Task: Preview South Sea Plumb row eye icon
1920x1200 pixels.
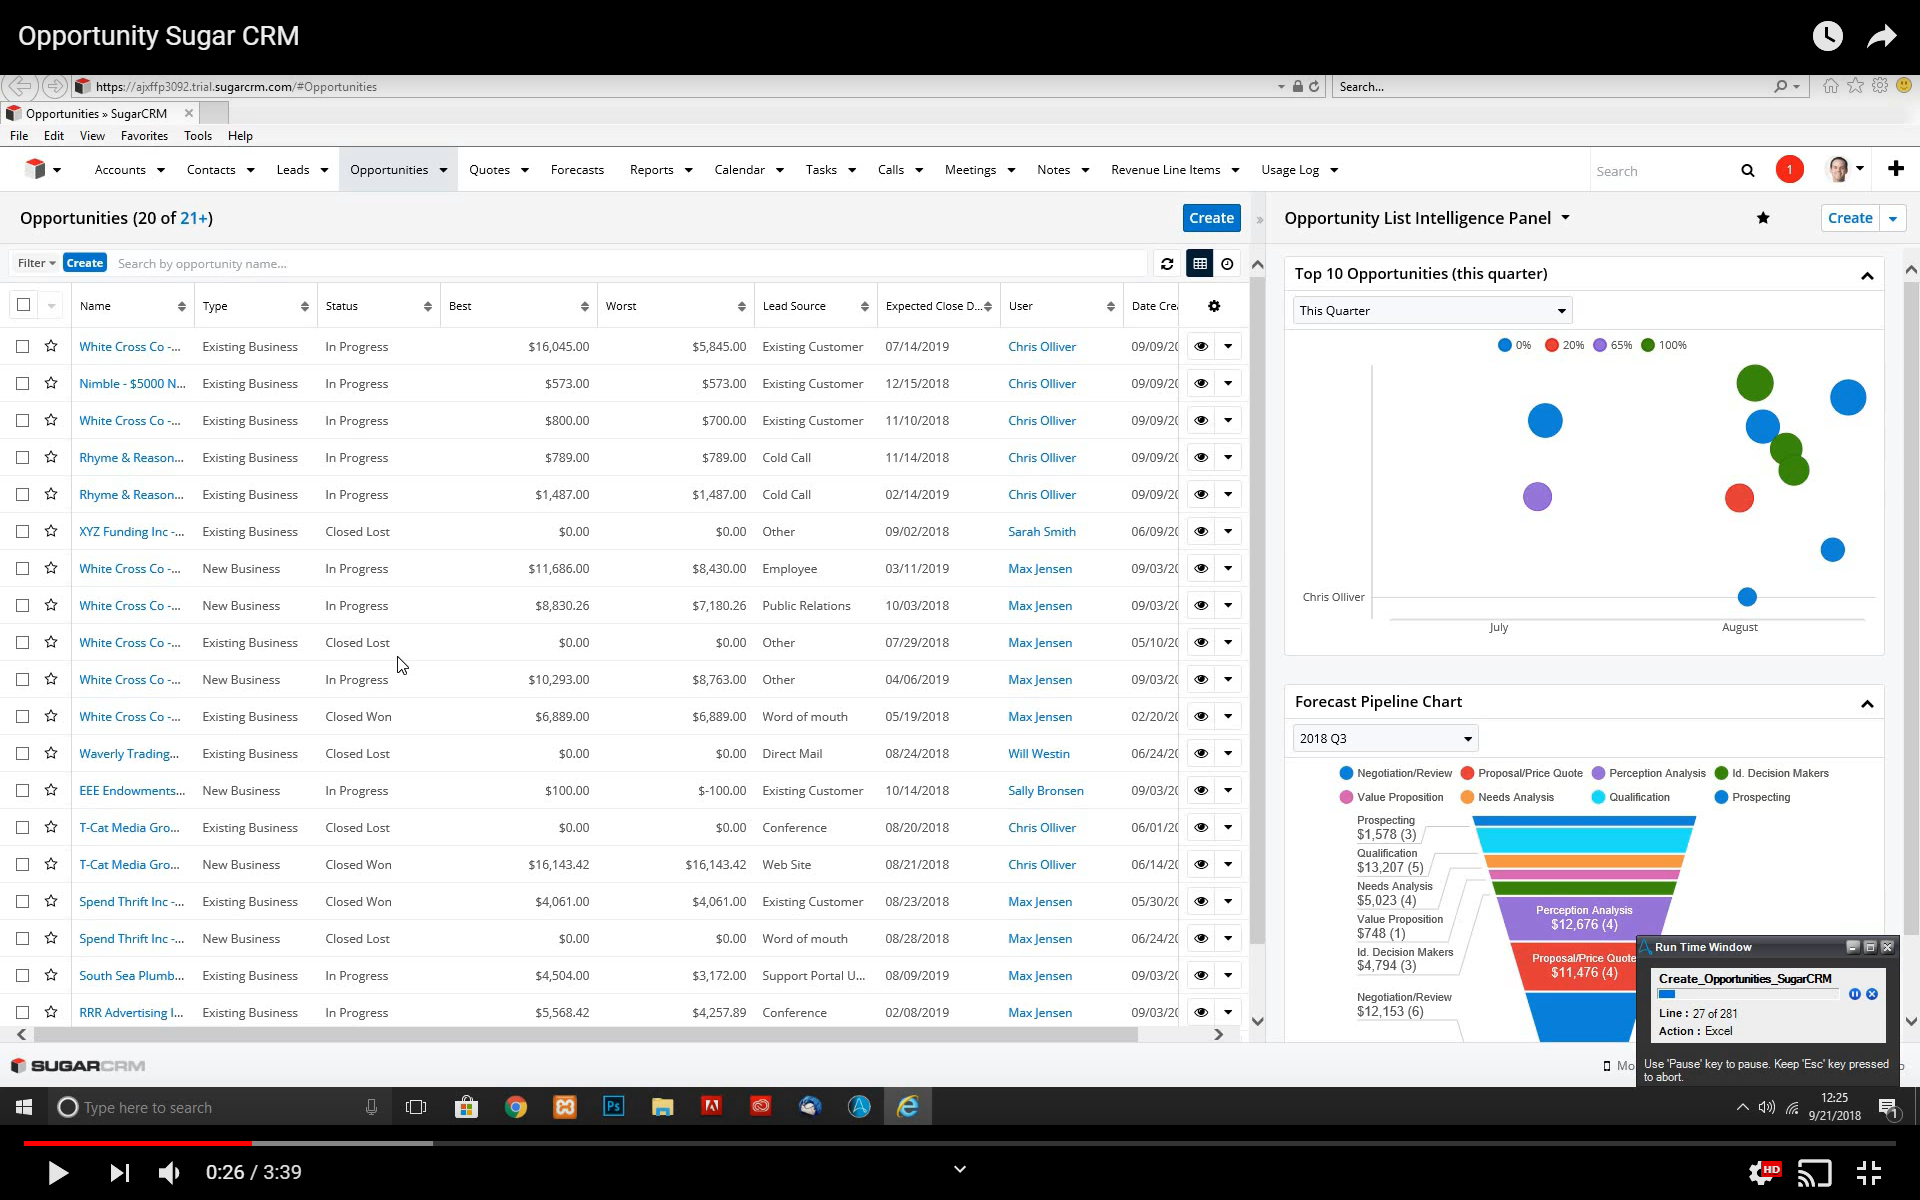Action: (1200, 975)
